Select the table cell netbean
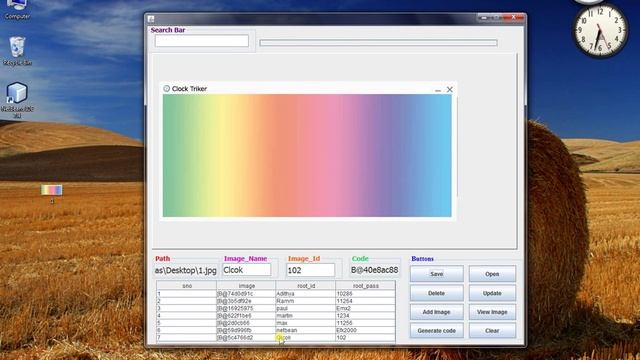 pos(306,330)
